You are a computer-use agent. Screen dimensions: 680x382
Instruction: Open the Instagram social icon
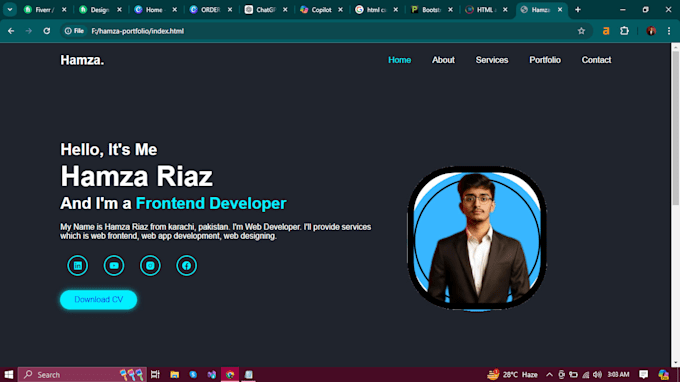point(150,265)
